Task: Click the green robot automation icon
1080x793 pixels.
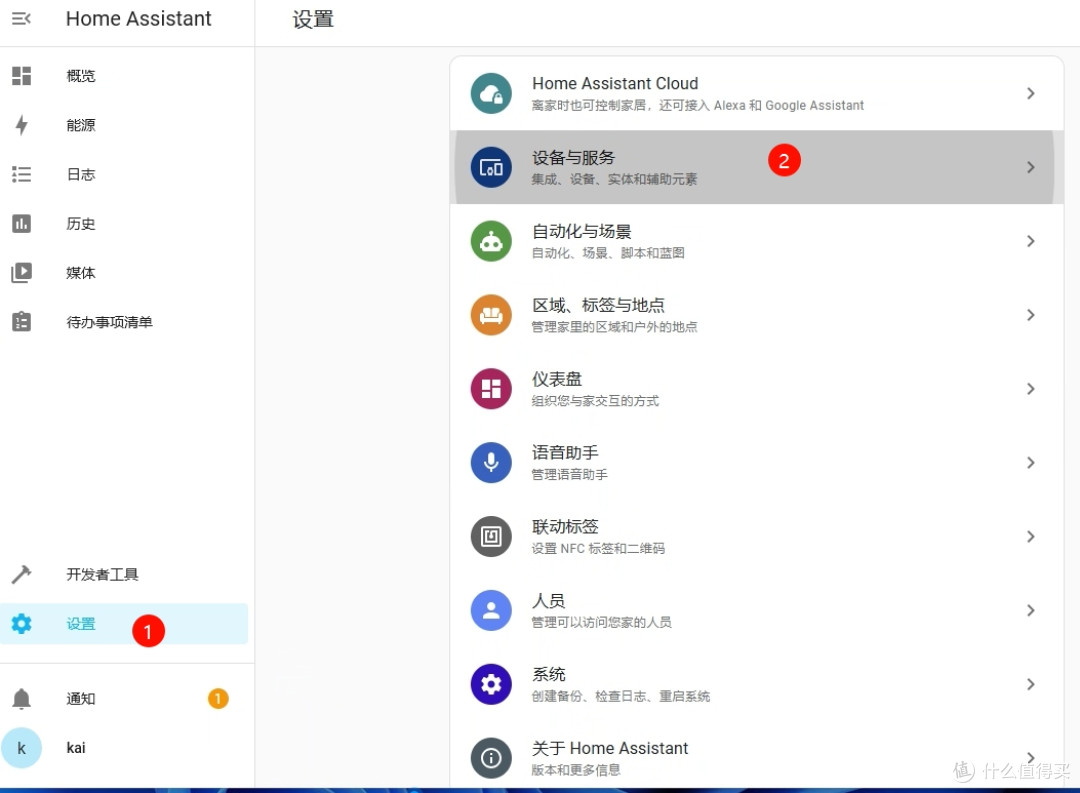Action: [x=491, y=241]
